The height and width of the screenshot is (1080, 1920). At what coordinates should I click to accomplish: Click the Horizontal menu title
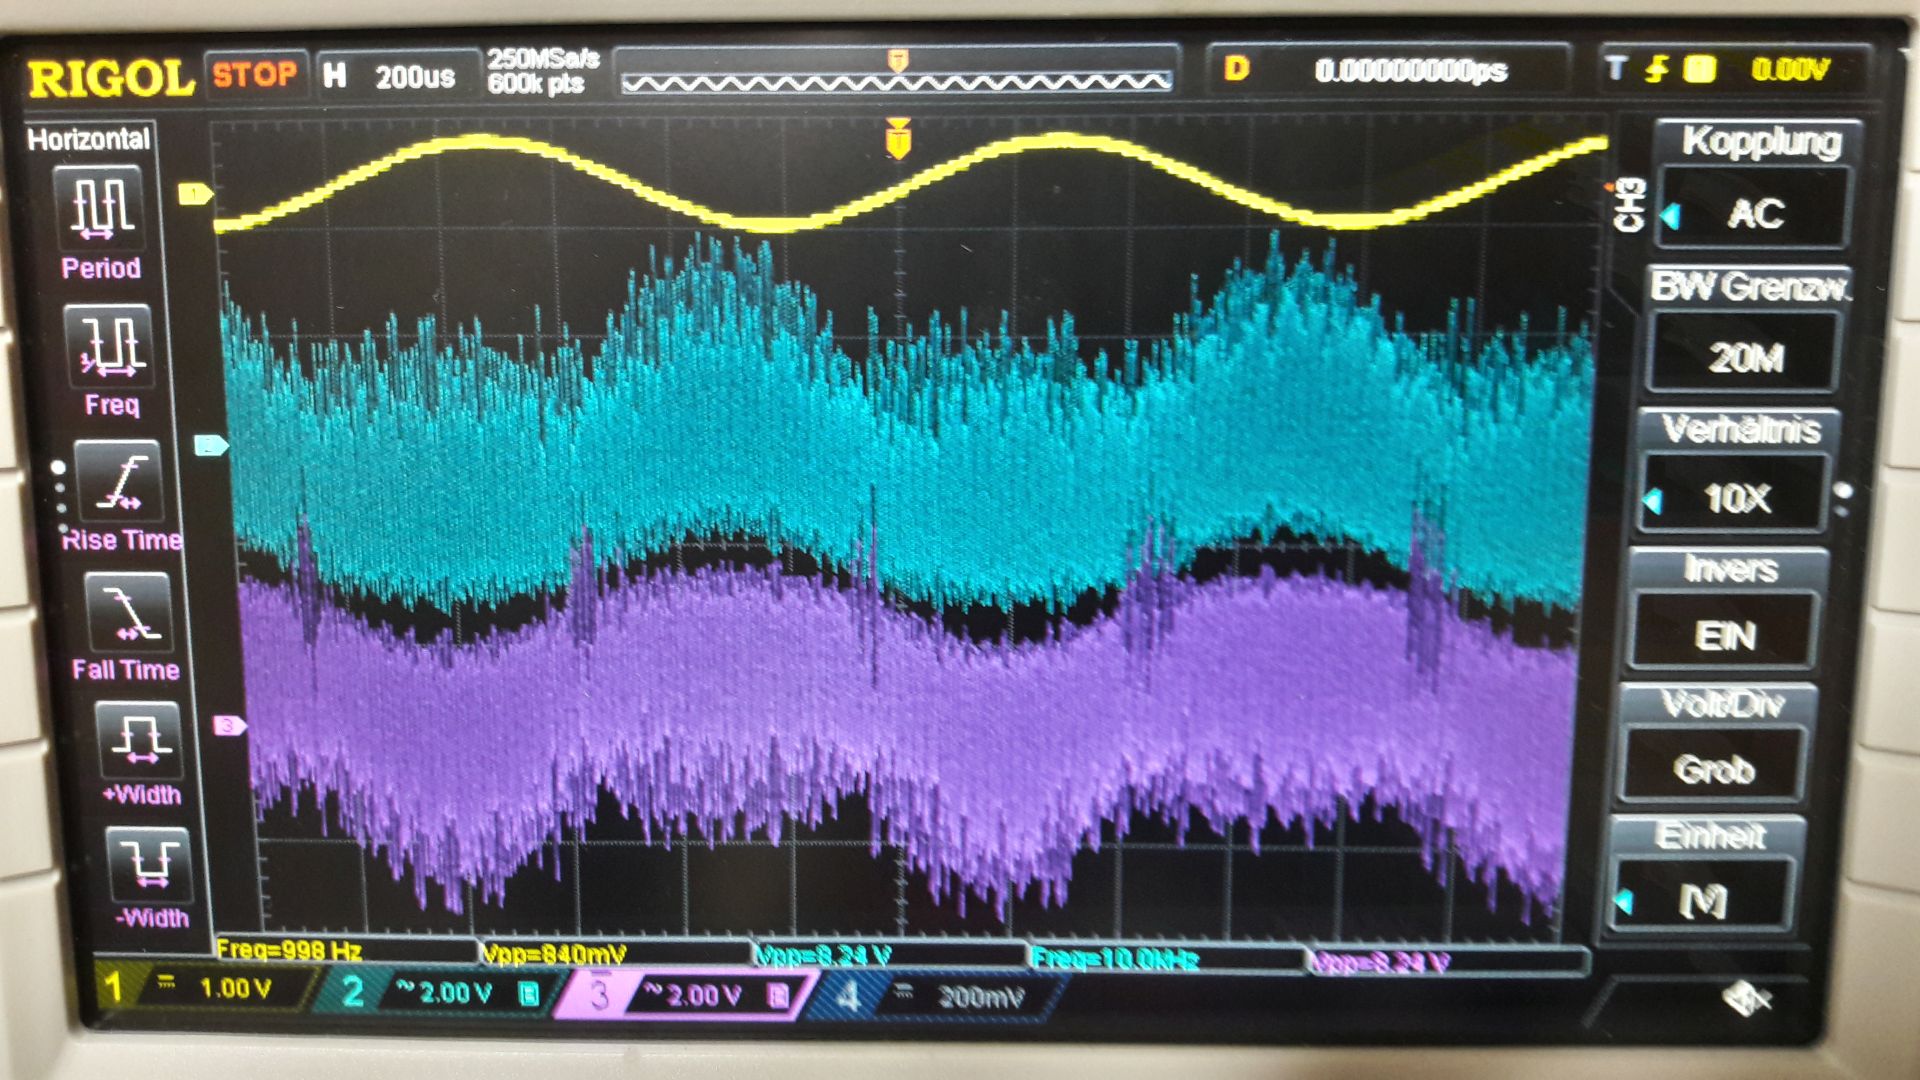88,138
